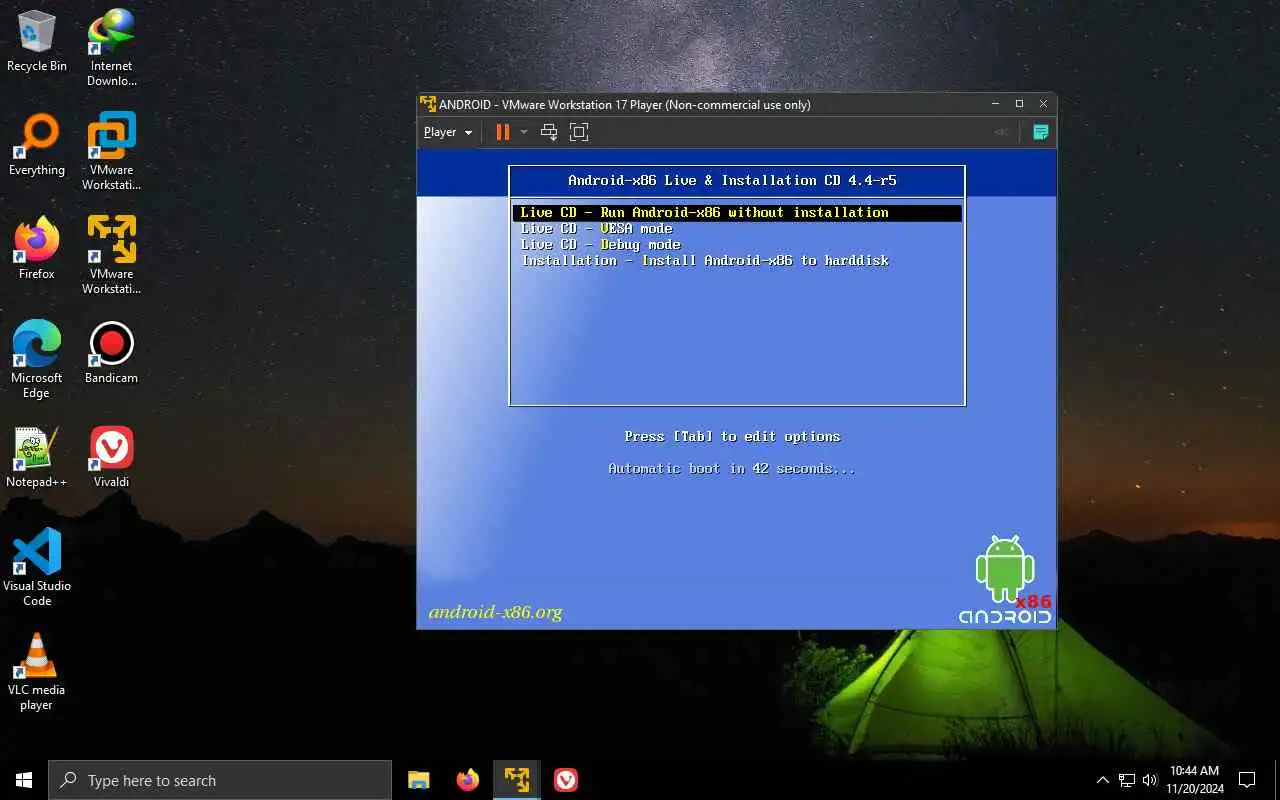Close the VMware Player window

[x=1043, y=104]
